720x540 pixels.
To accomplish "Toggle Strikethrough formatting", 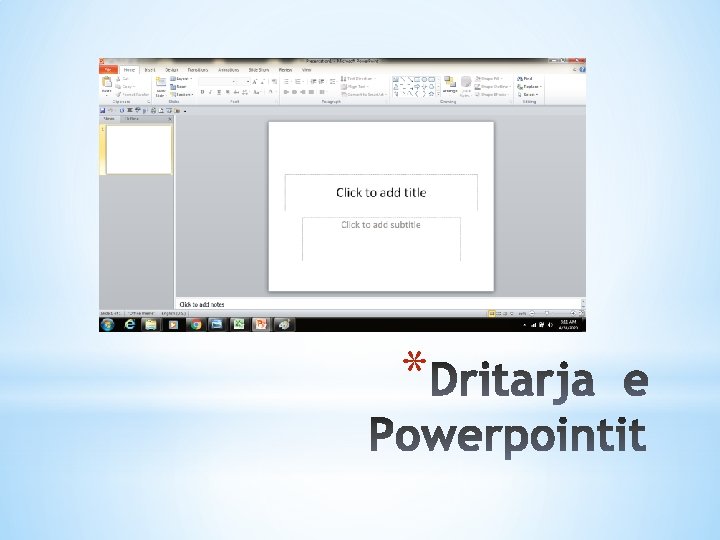I will tap(236, 92).
